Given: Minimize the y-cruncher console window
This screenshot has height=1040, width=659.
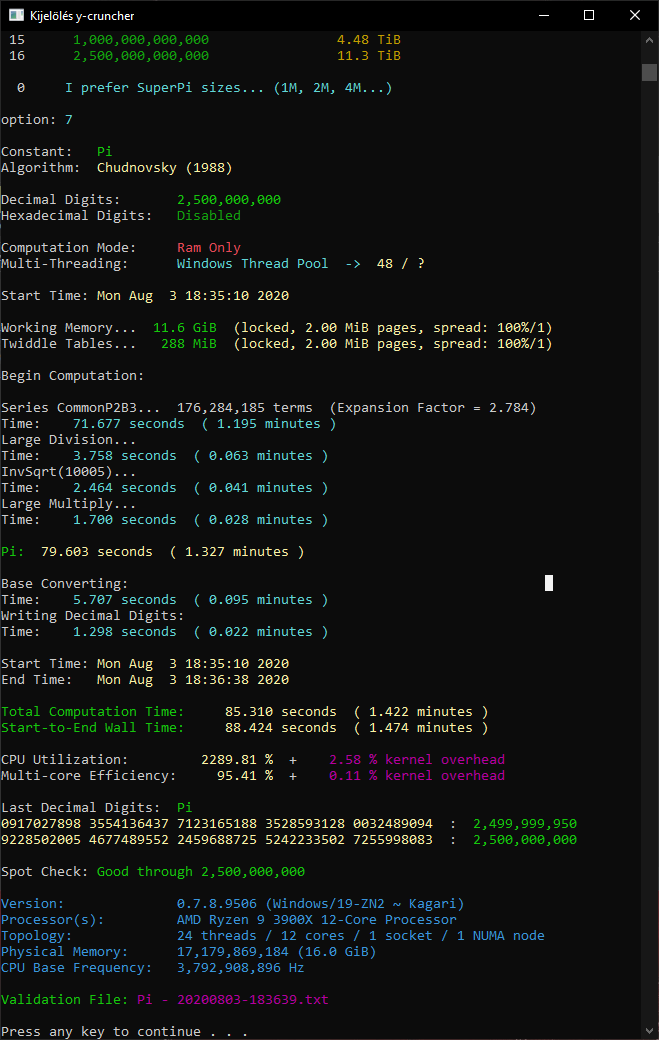Looking at the screenshot, I should [x=544, y=15].
